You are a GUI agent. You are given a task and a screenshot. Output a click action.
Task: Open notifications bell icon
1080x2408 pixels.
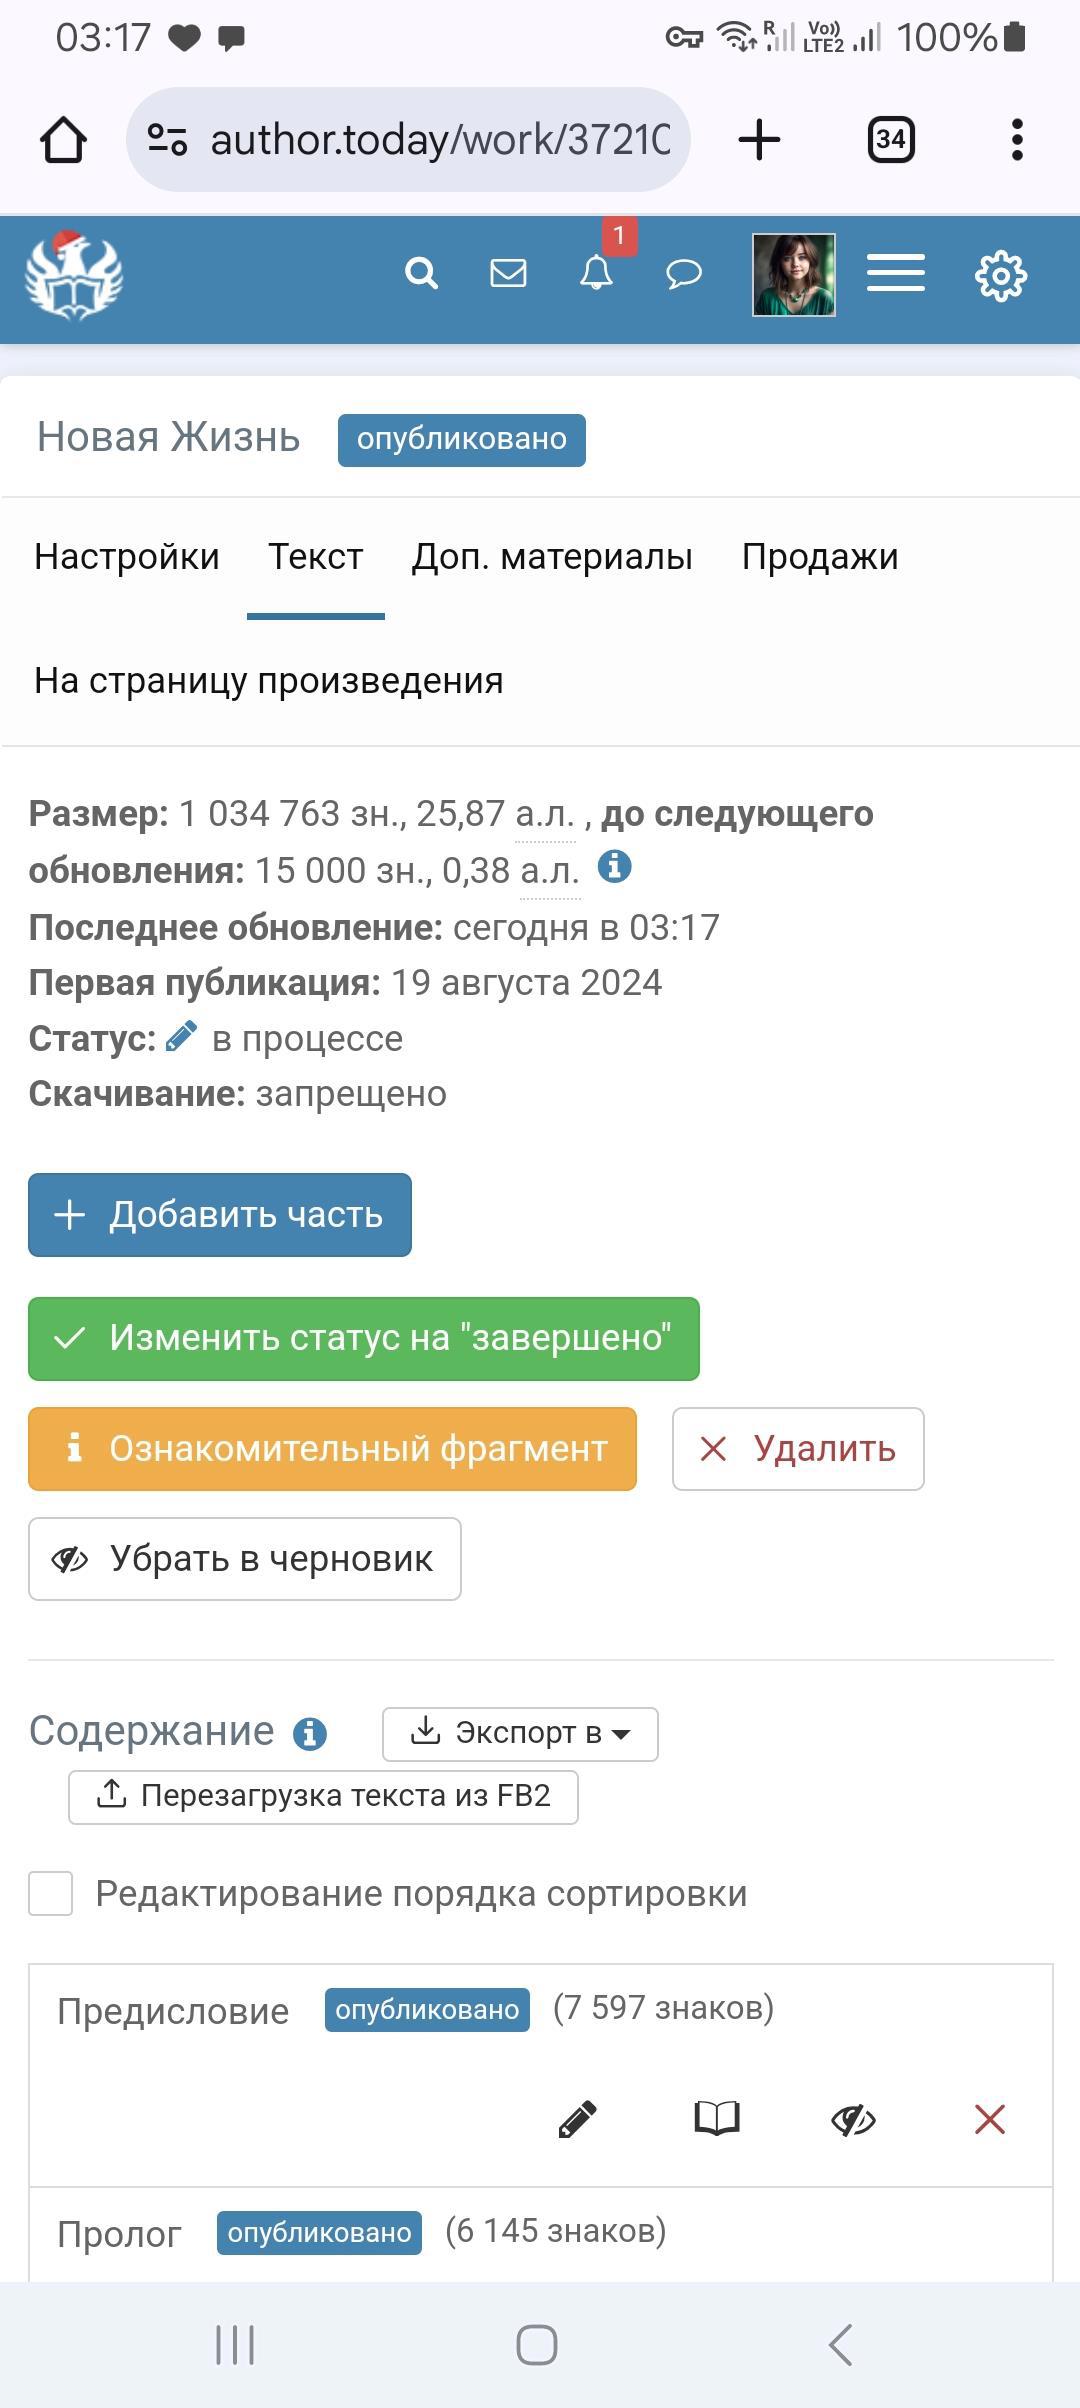pos(596,273)
